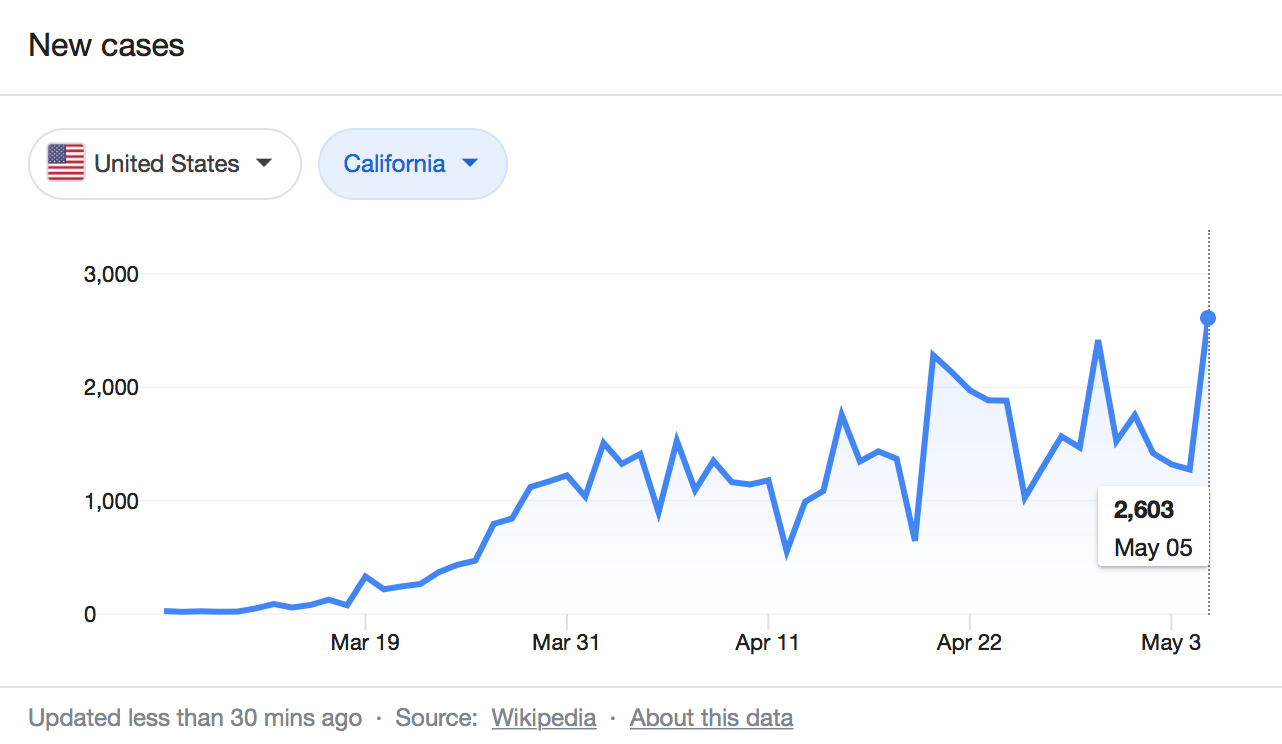This screenshot has height=744, width=1282.
Task: Click the United States dropdown arrow
Action: coord(264,163)
